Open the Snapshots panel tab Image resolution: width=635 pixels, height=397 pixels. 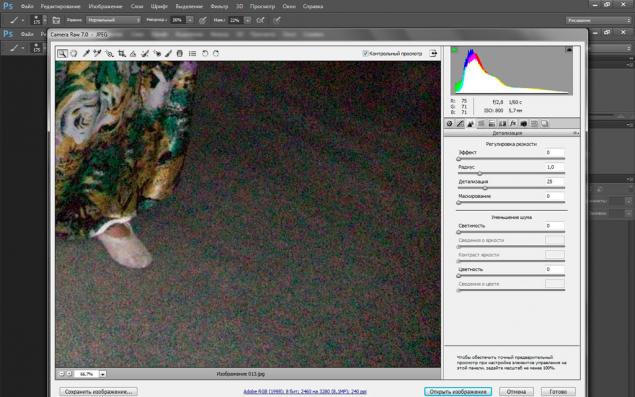click(x=545, y=124)
